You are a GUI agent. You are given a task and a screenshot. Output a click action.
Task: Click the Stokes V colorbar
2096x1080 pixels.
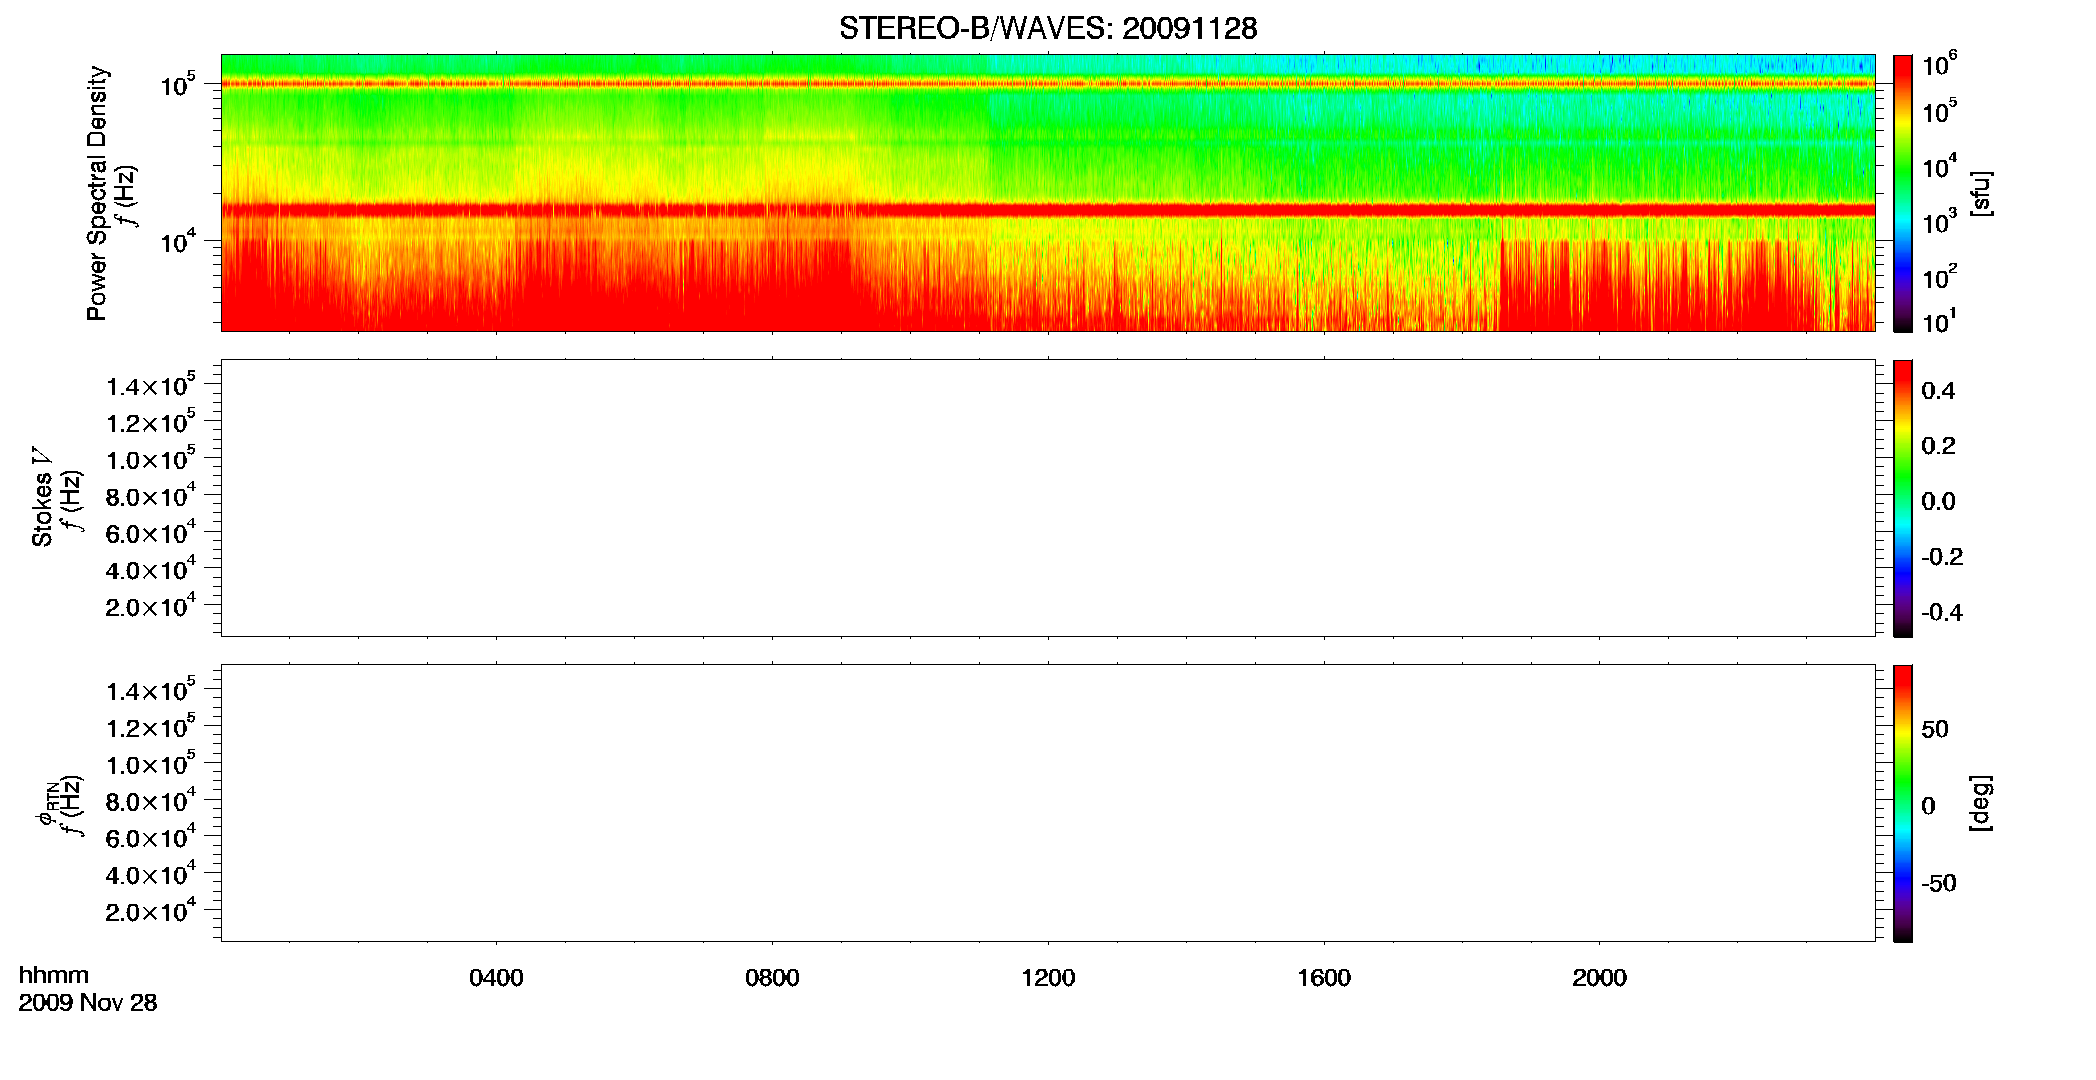click(x=1903, y=498)
